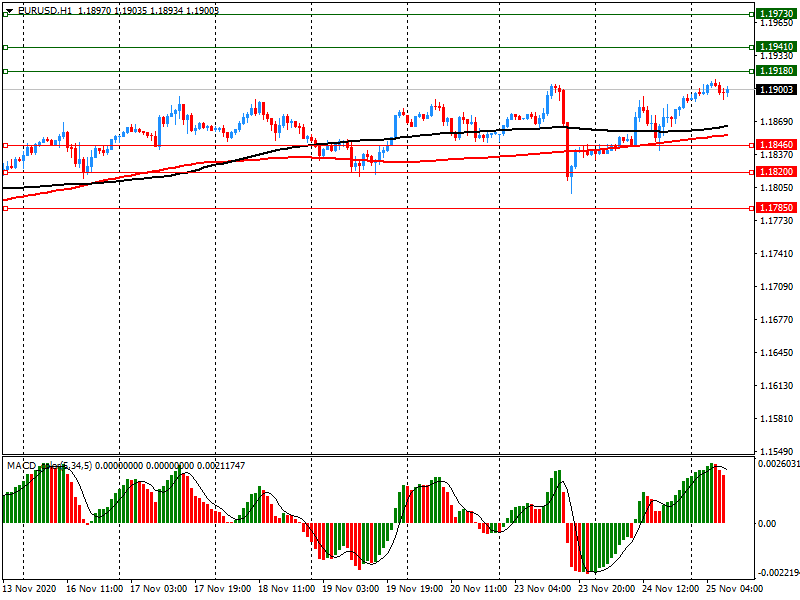Click the 1.16770 price scale value
This screenshot has width=800, height=600.
click(x=777, y=320)
